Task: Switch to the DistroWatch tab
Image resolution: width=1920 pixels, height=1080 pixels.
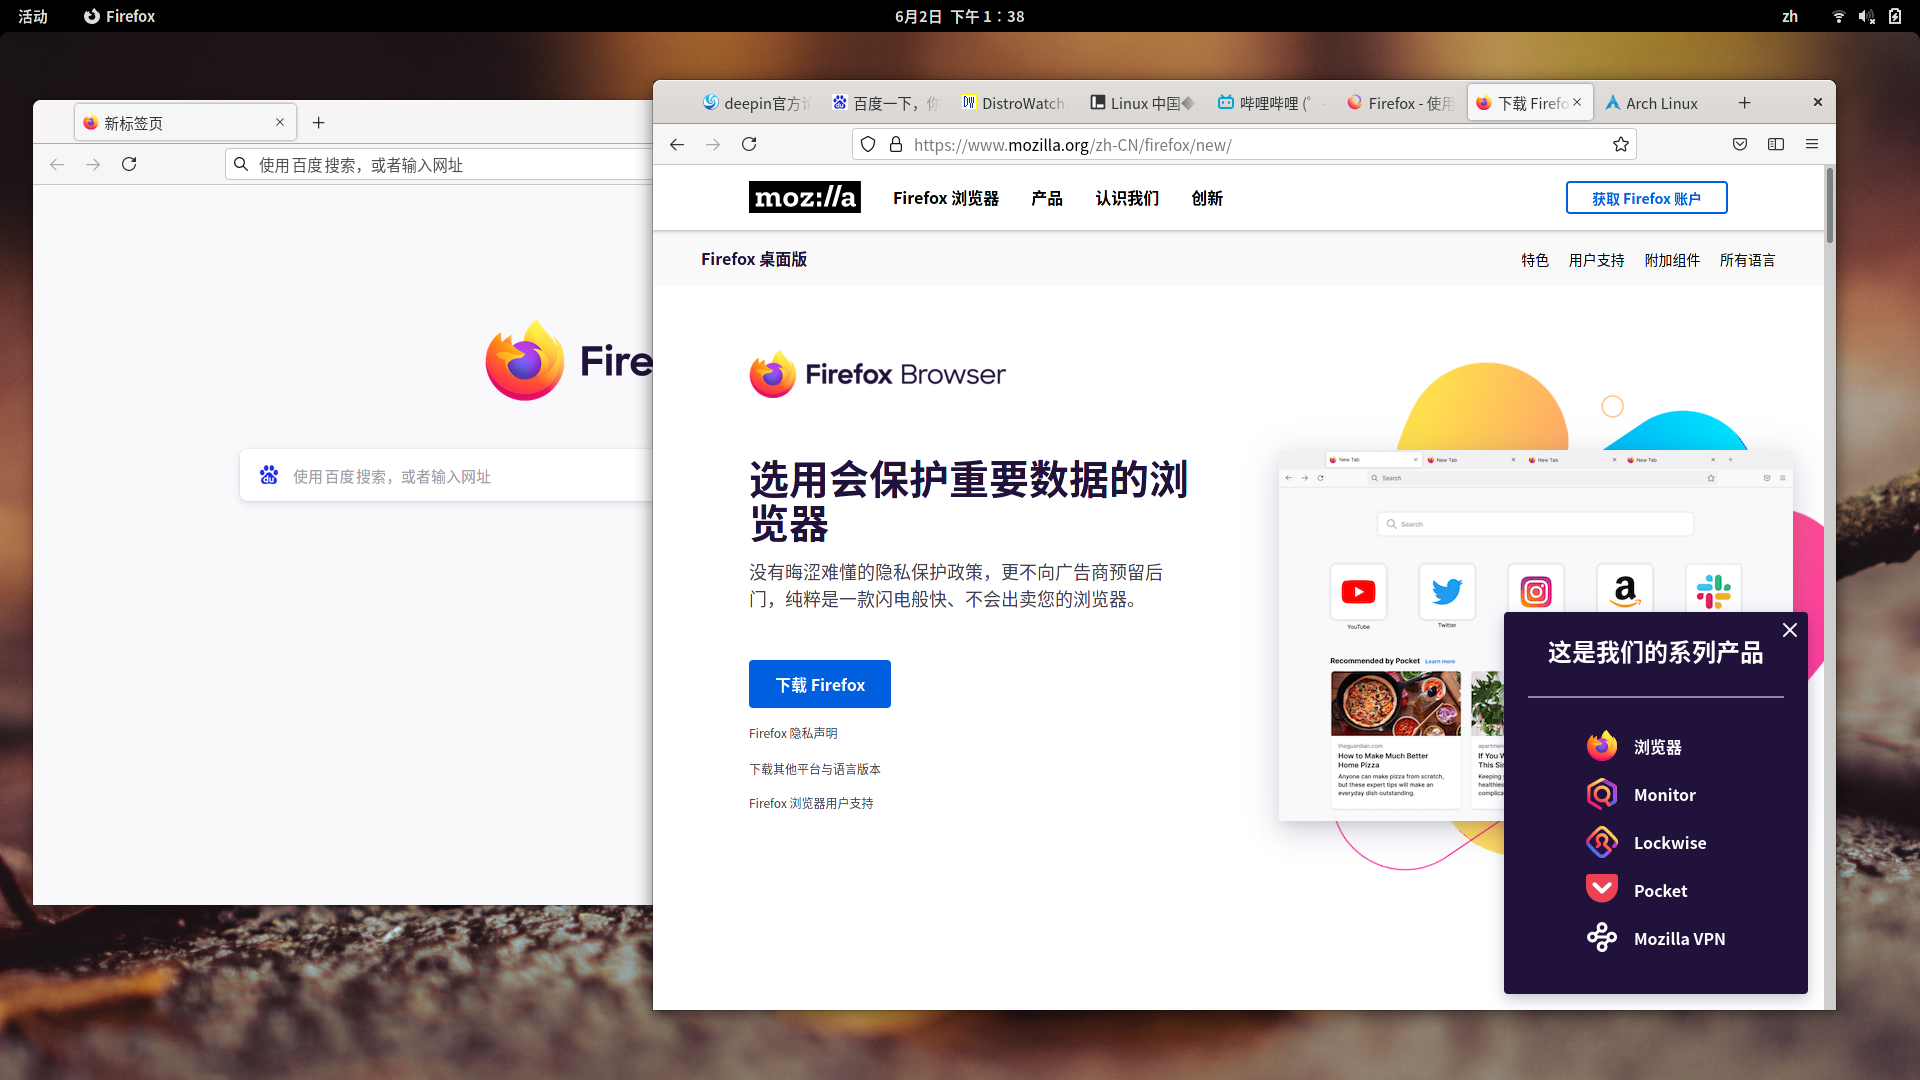Action: pos(1014,103)
